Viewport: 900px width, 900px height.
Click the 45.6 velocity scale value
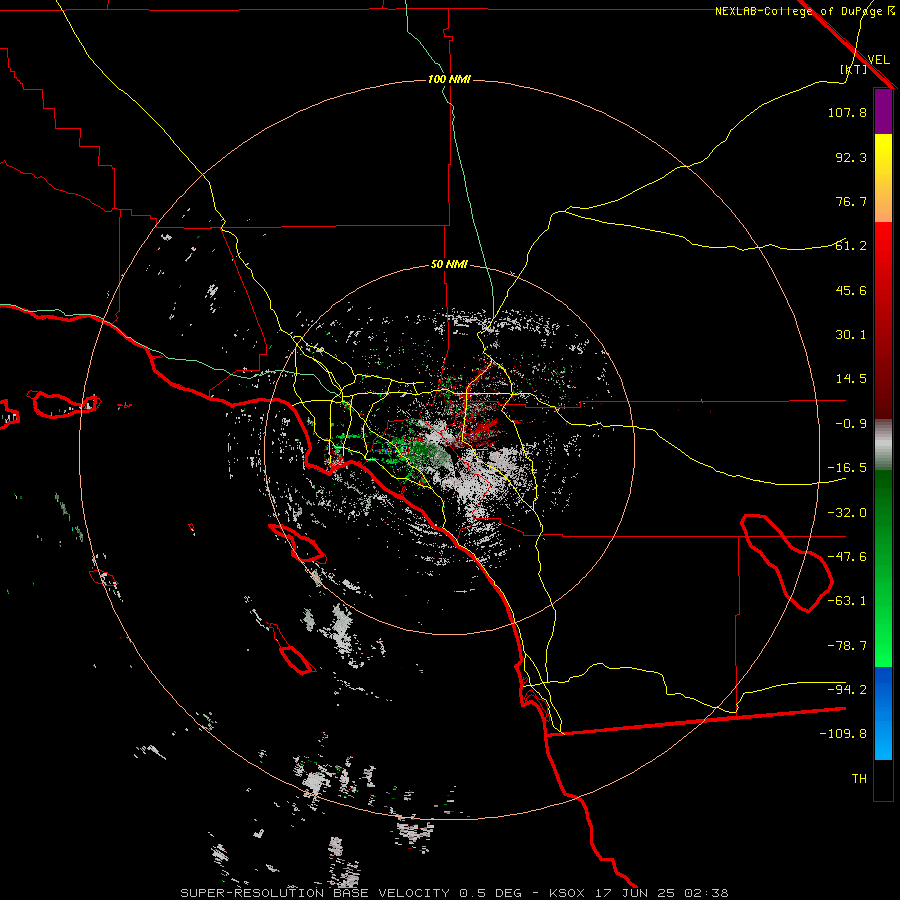tap(851, 290)
